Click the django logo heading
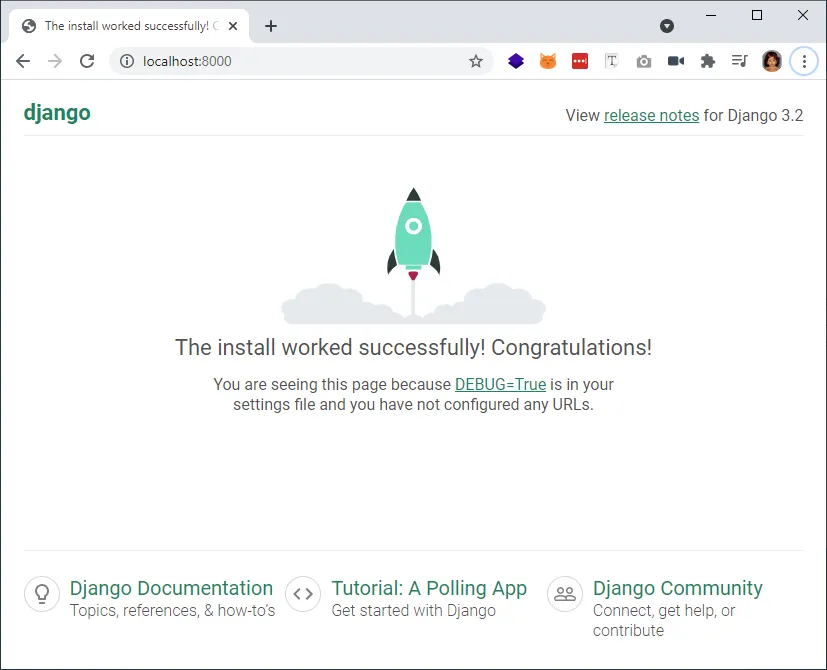 tap(57, 113)
